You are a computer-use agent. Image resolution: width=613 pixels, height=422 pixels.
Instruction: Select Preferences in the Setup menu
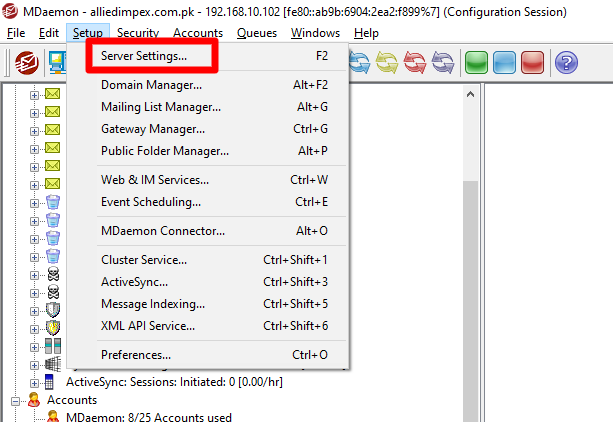[x=136, y=354]
